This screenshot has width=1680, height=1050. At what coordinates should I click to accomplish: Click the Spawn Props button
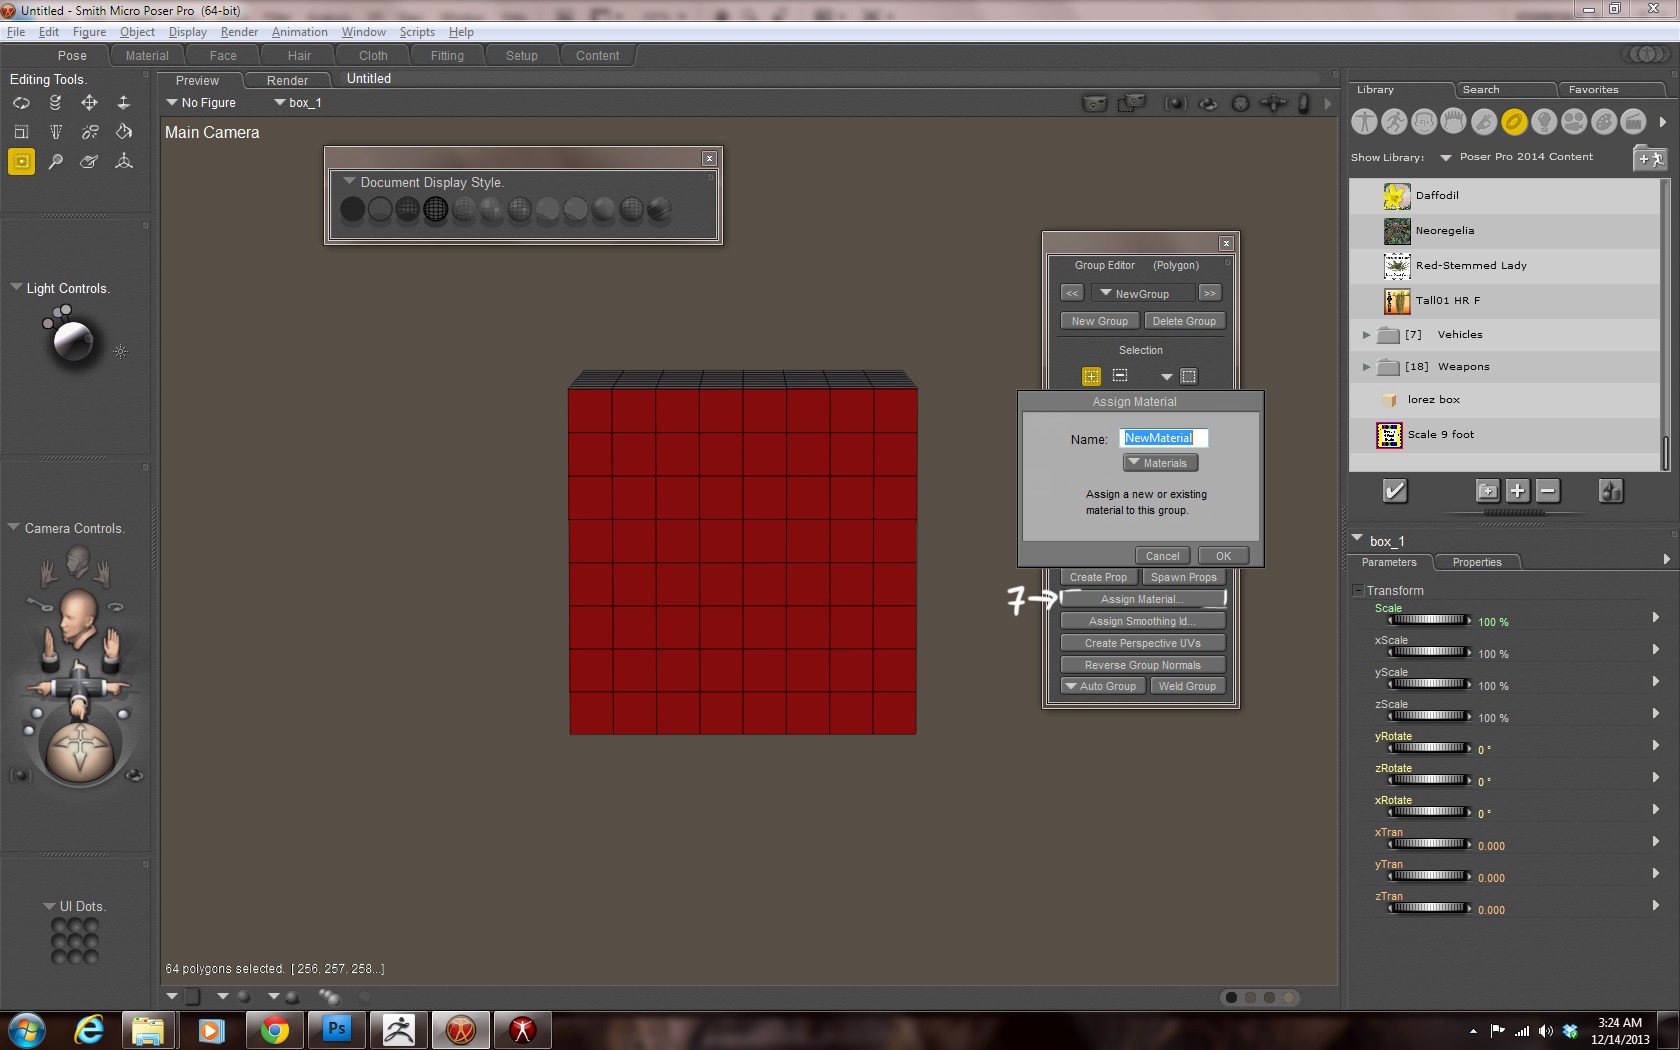[1183, 577]
